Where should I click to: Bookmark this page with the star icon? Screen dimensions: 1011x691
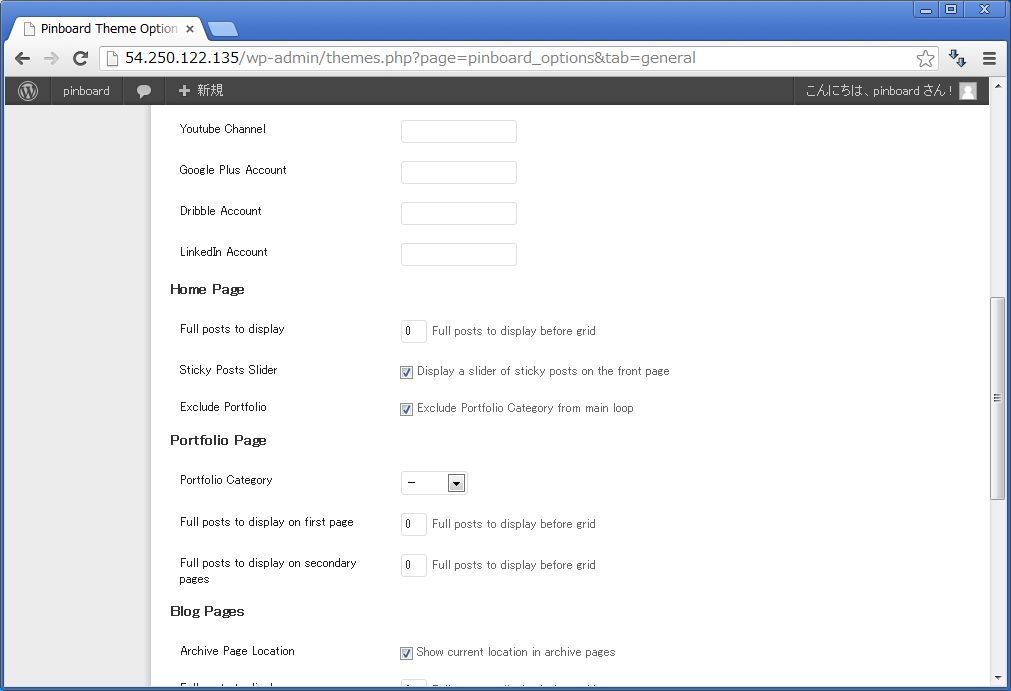coord(925,59)
